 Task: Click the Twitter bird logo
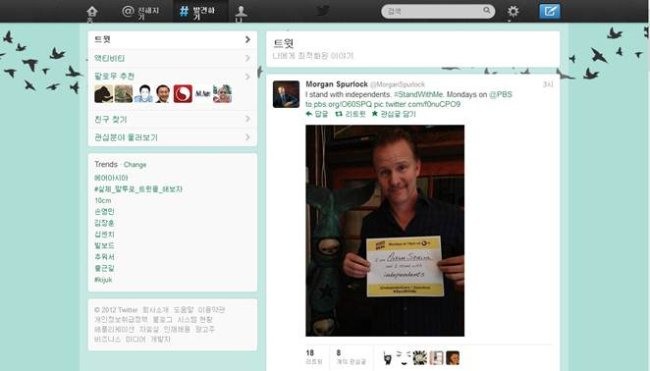coord(323,11)
